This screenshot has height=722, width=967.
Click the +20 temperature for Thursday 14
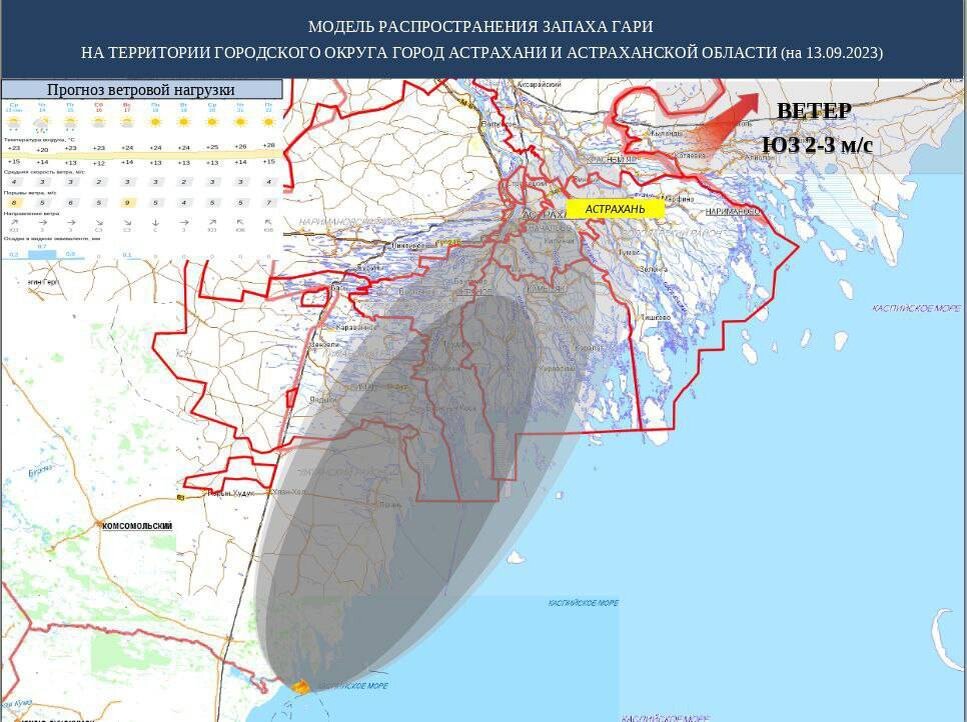pyautogui.click(x=42, y=150)
